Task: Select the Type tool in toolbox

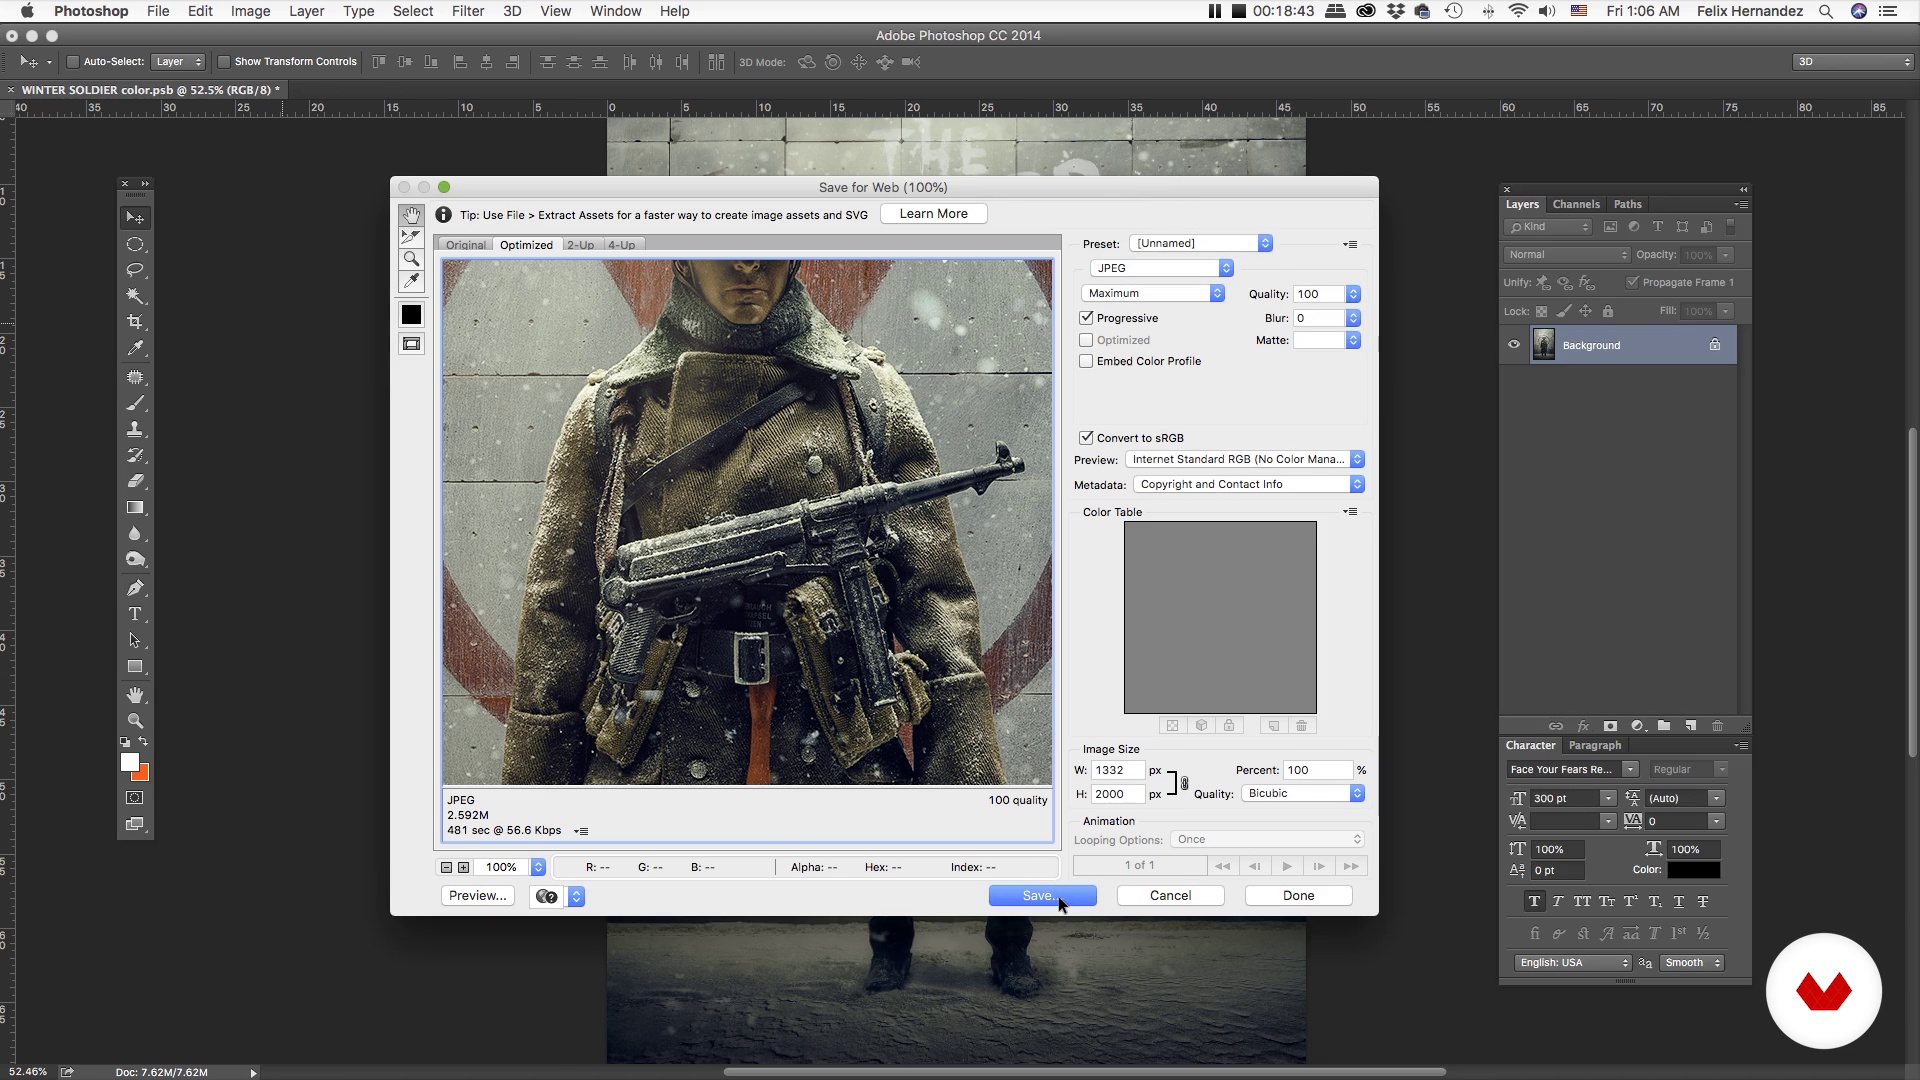Action: tap(135, 614)
